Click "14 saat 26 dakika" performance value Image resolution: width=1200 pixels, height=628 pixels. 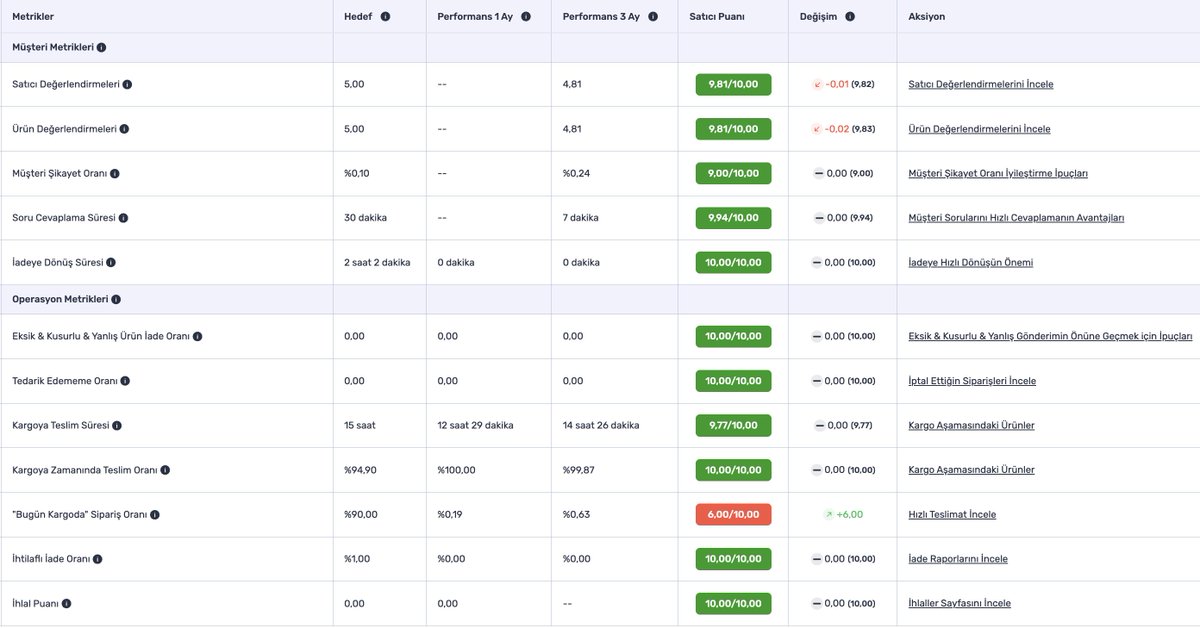pos(601,426)
